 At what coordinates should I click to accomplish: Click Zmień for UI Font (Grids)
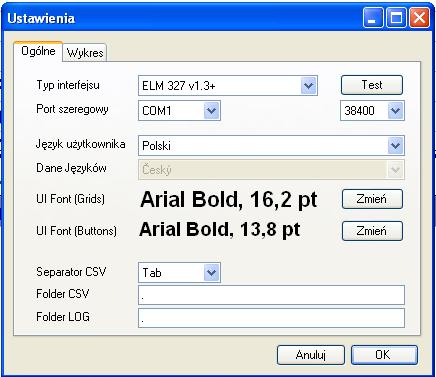point(372,199)
